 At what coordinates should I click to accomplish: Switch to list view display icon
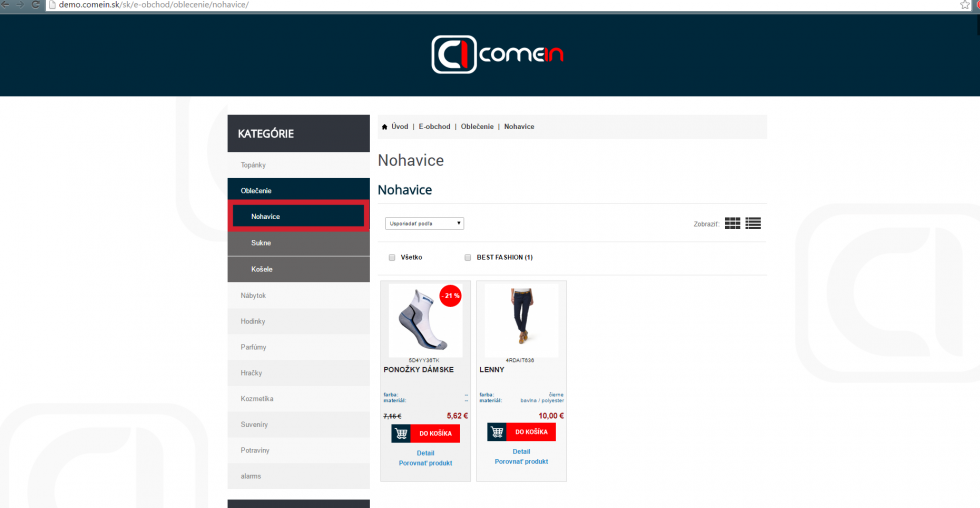point(753,223)
